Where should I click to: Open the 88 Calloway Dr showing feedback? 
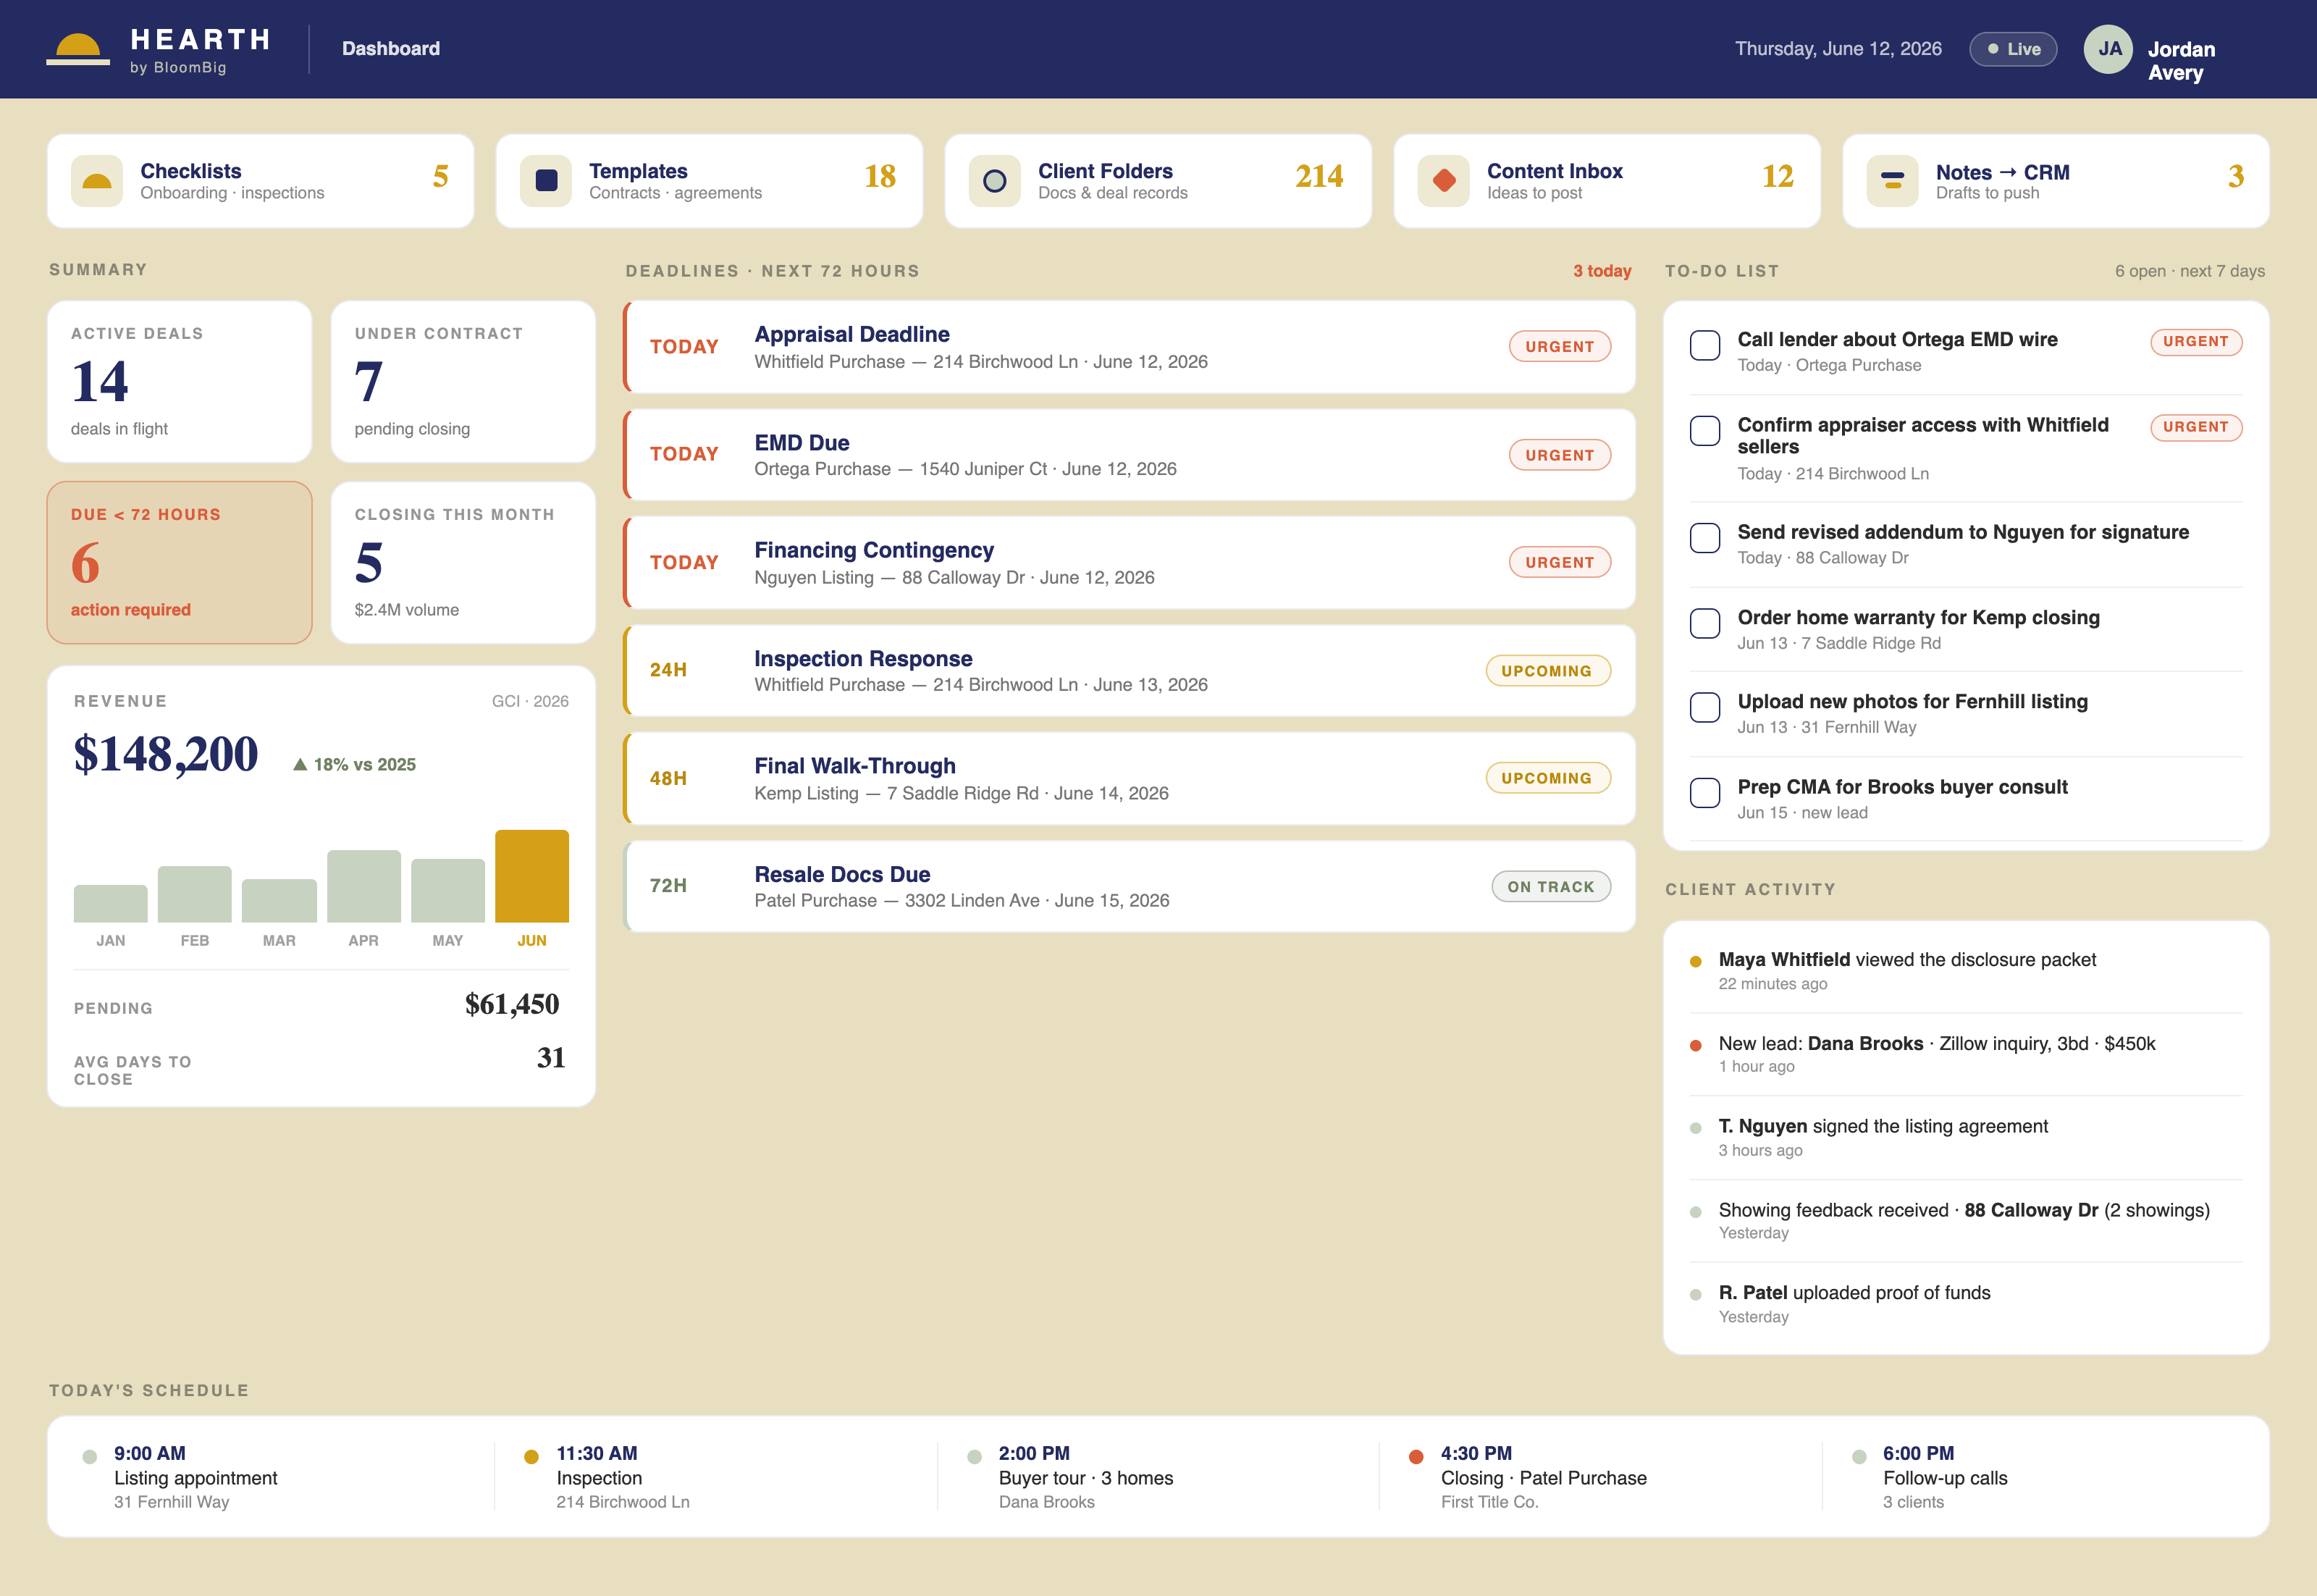(1966, 1220)
